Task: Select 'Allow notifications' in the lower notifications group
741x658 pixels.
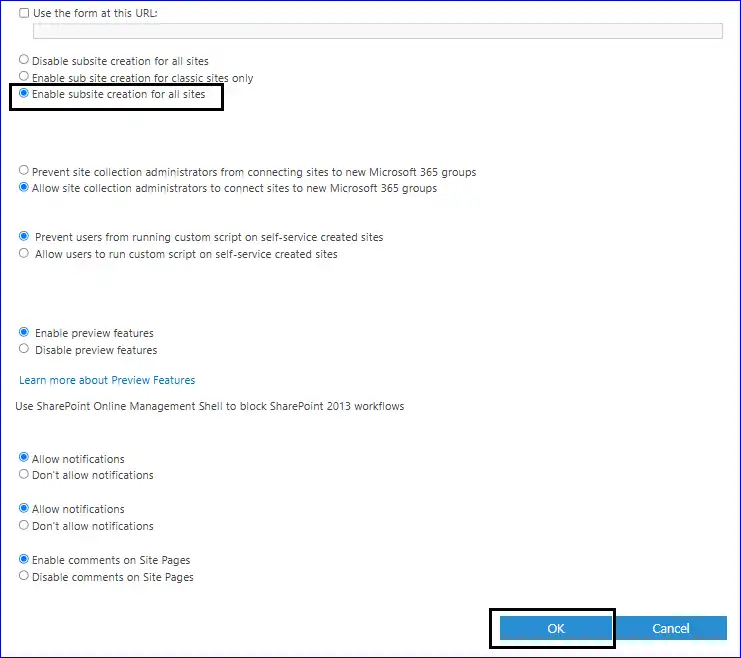Action: point(24,509)
